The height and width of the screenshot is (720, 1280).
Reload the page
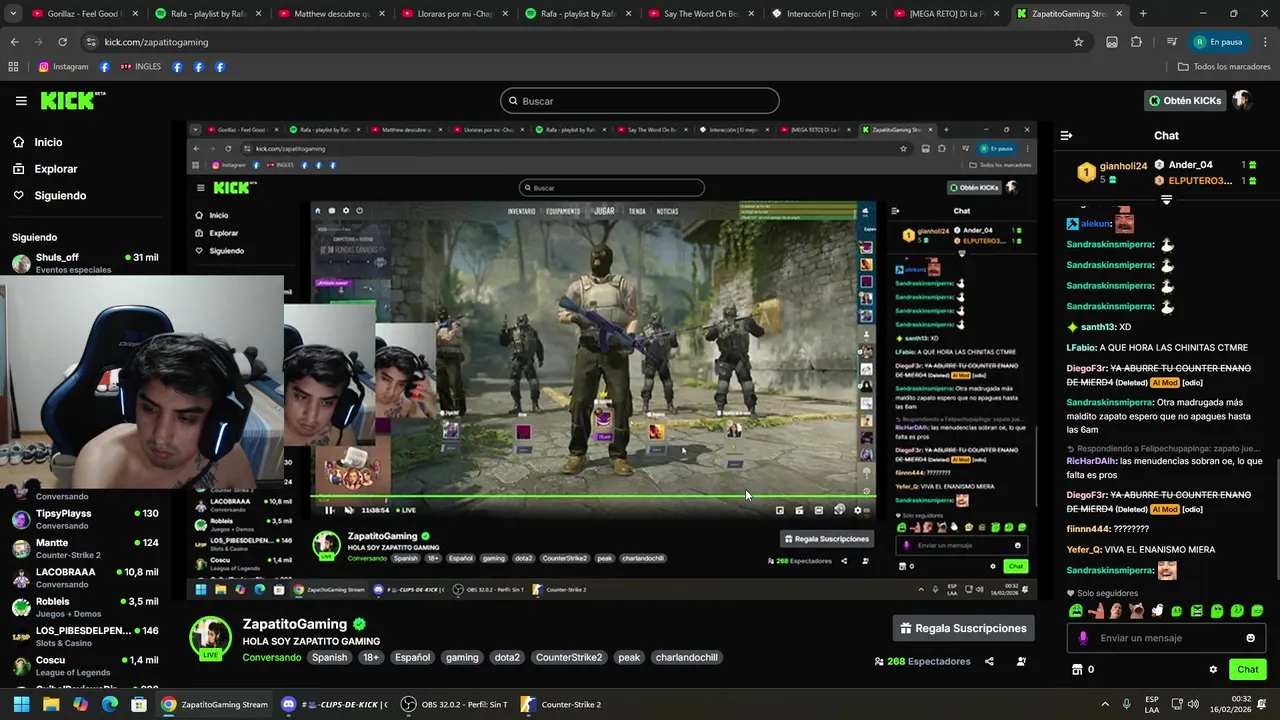point(62,42)
